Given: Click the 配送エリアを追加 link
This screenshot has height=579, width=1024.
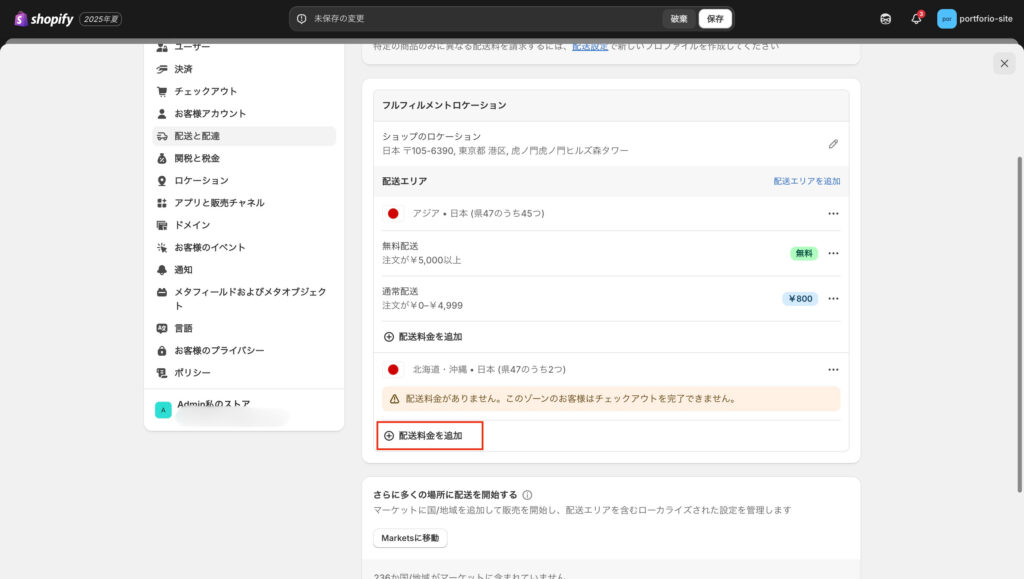Looking at the screenshot, I should click(806, 181).
